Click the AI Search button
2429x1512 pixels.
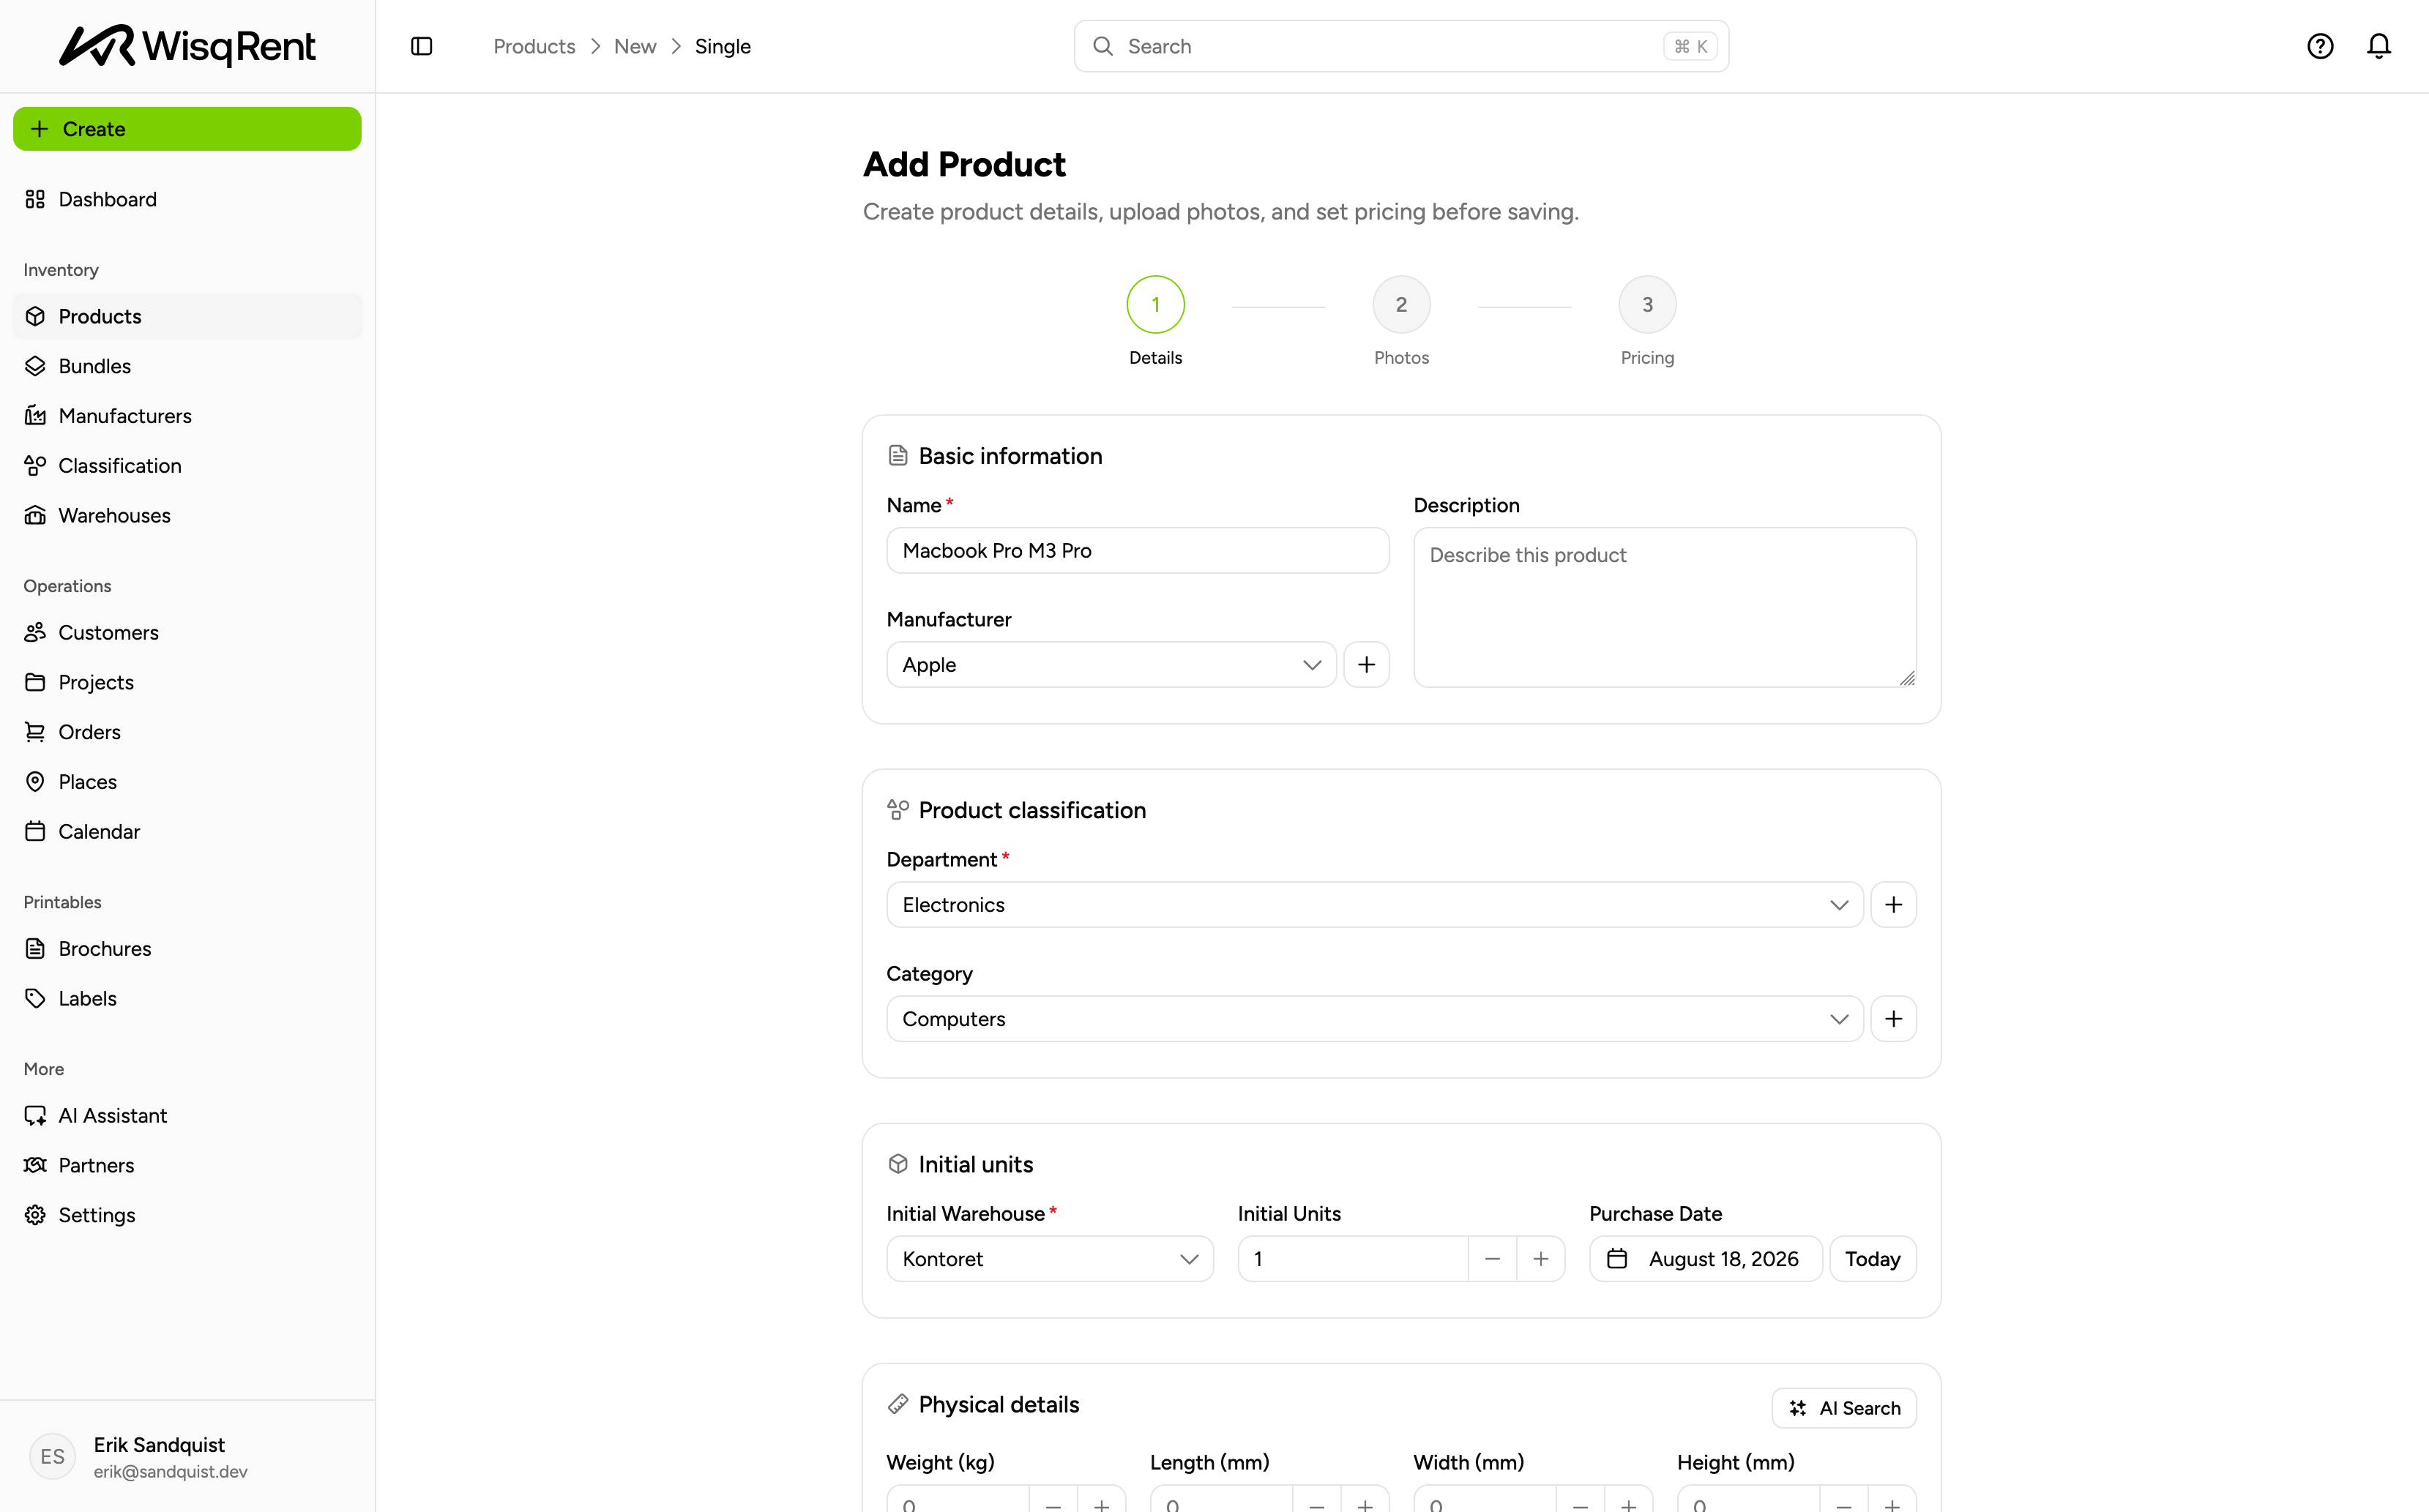[x=1844, y=1408]
